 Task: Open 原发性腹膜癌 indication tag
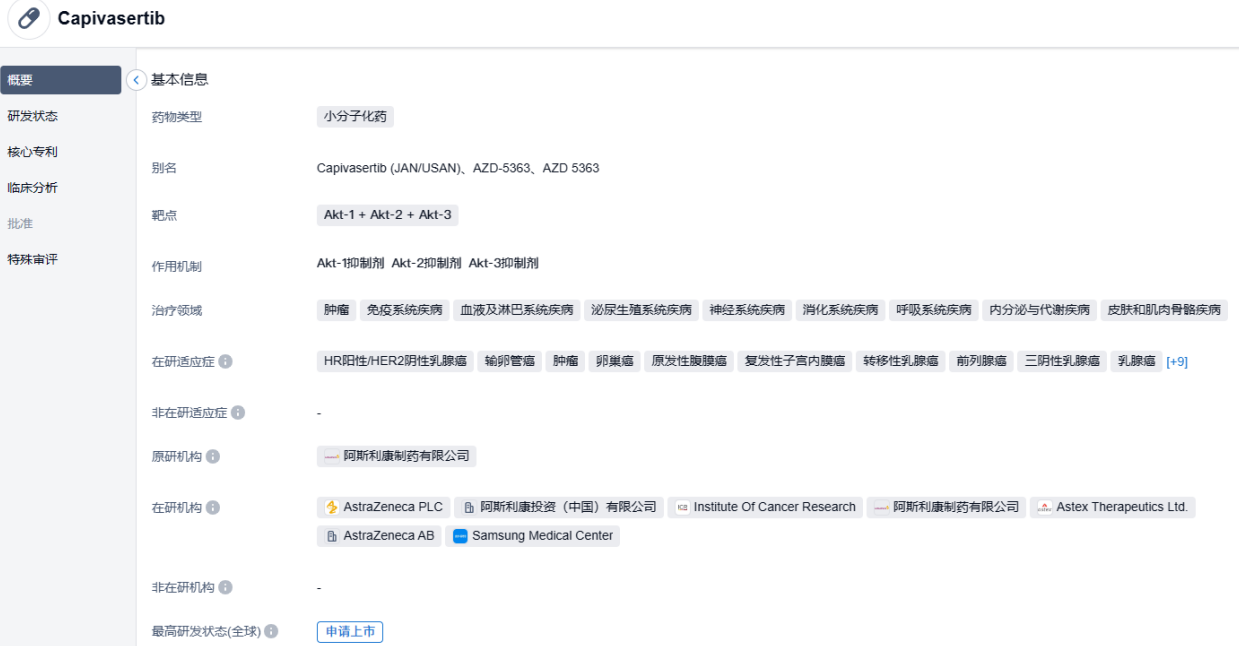689,361
